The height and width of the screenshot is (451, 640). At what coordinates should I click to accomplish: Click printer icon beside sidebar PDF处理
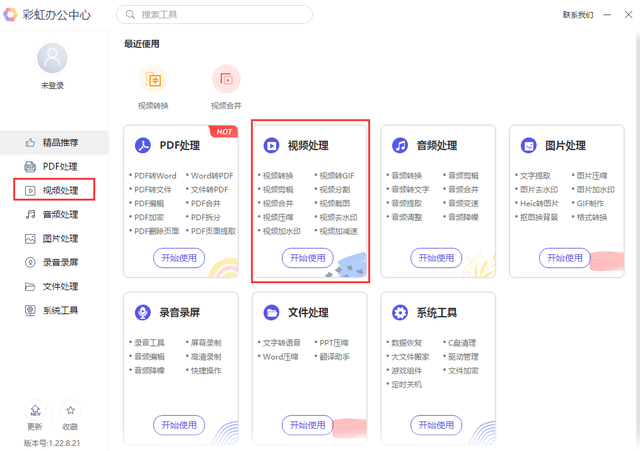(x=30, y=167)
